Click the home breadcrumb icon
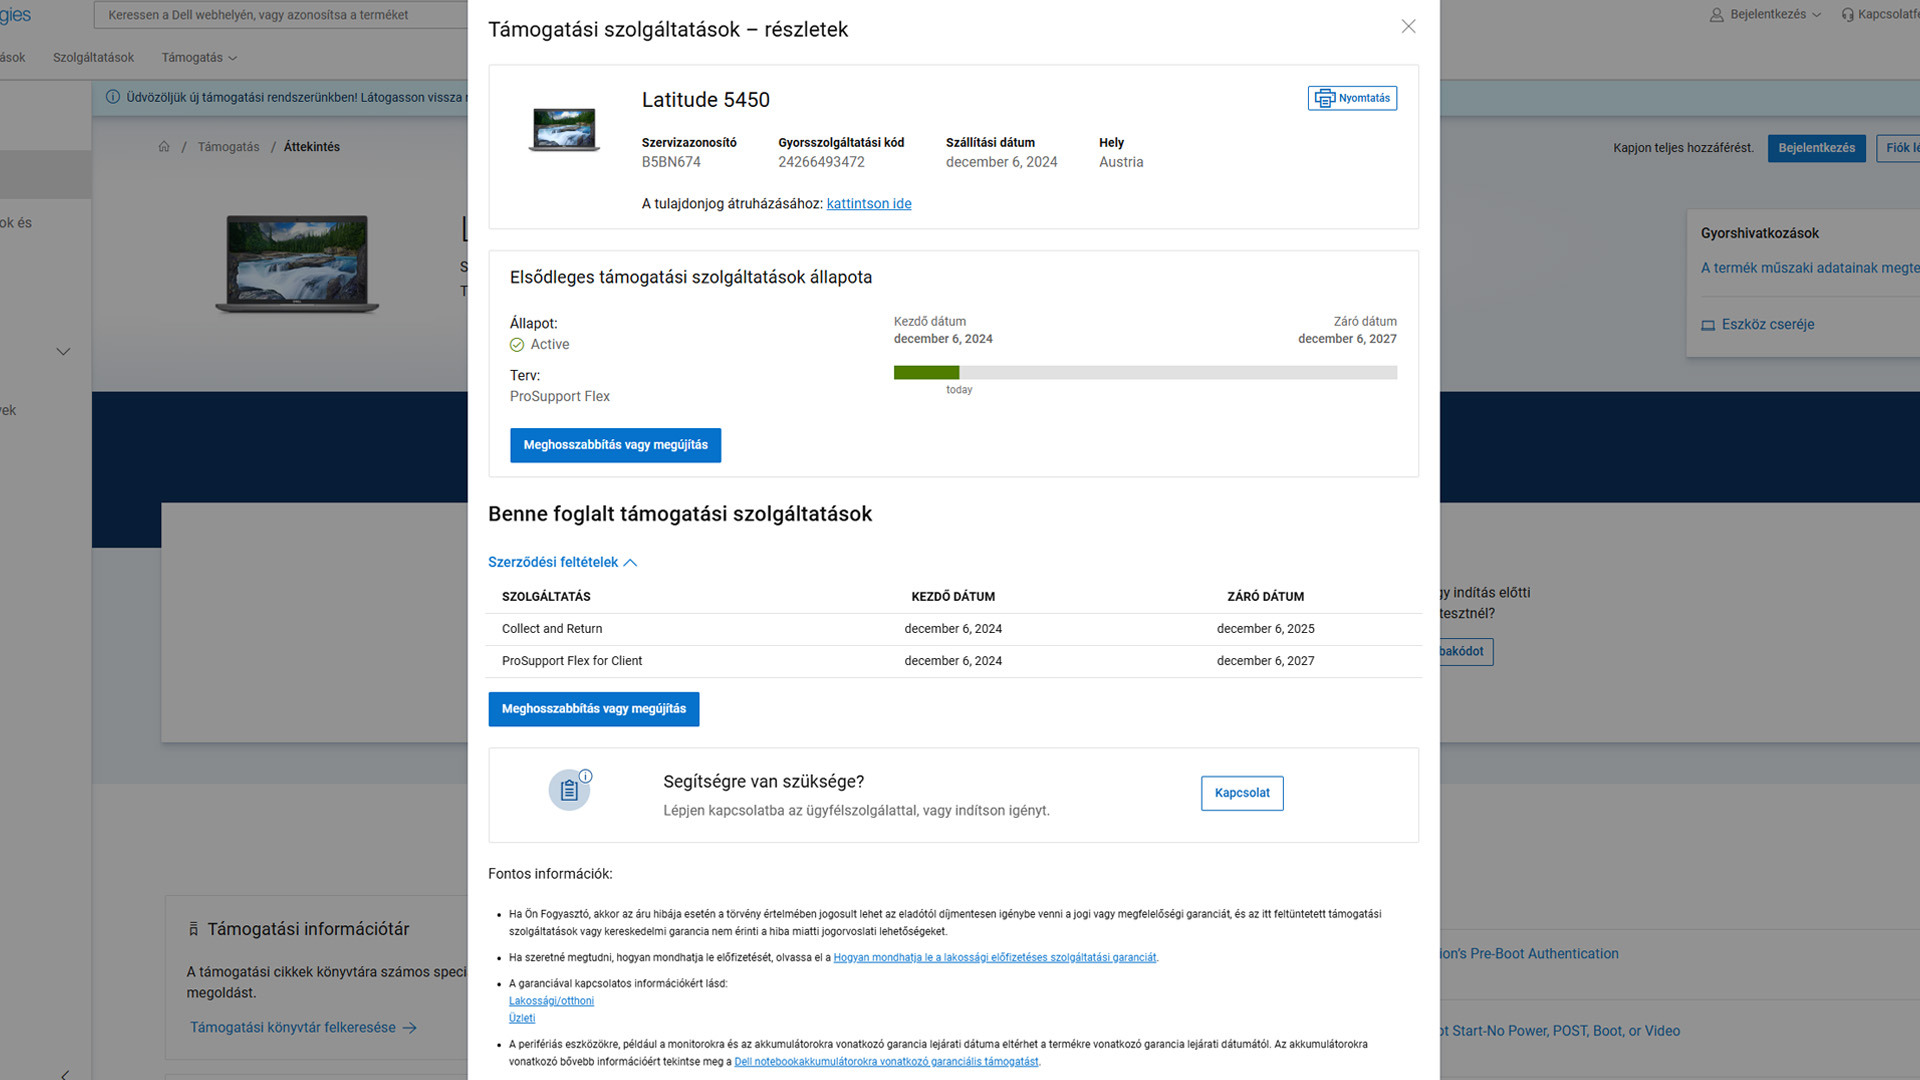 164,147
